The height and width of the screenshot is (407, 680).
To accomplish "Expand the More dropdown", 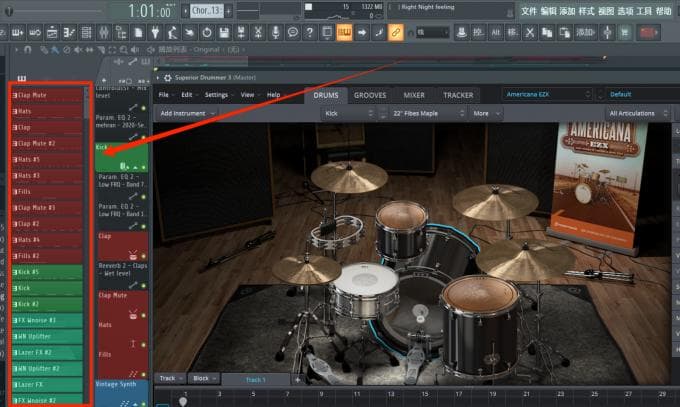I will point(486,113).
